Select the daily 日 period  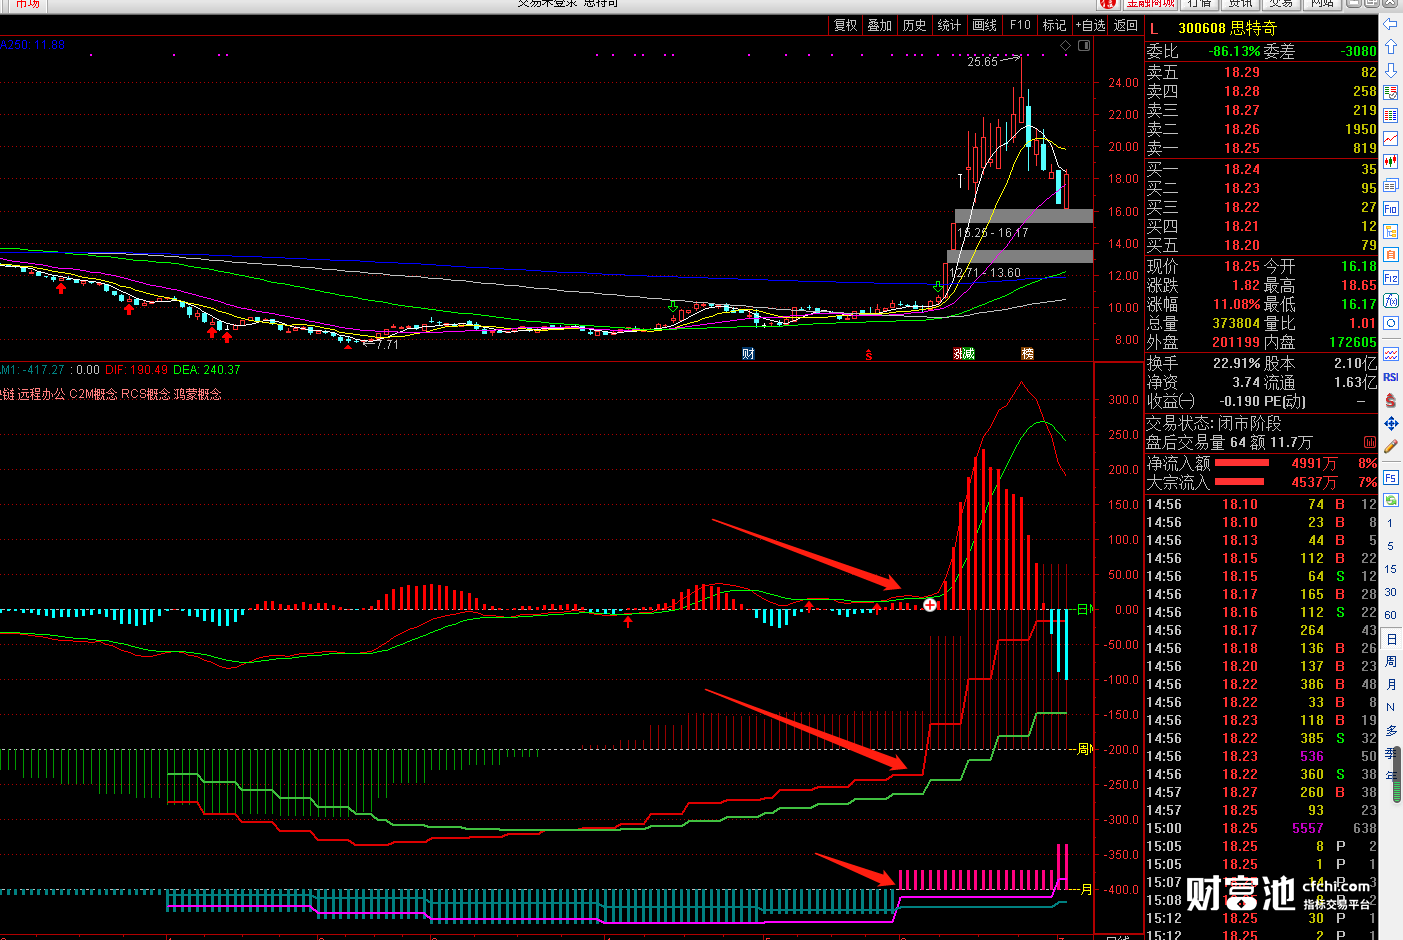[x=1390, y=639]
